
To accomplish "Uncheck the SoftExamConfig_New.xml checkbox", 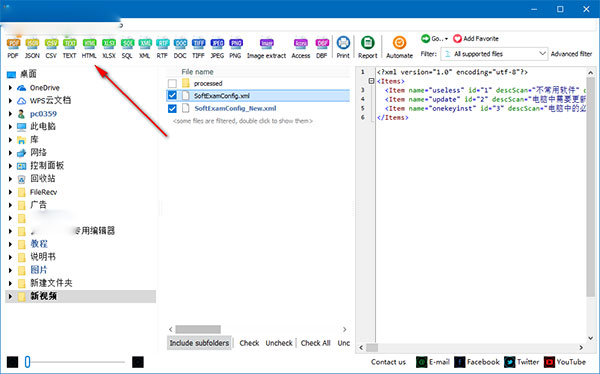I will coord(172,109).
